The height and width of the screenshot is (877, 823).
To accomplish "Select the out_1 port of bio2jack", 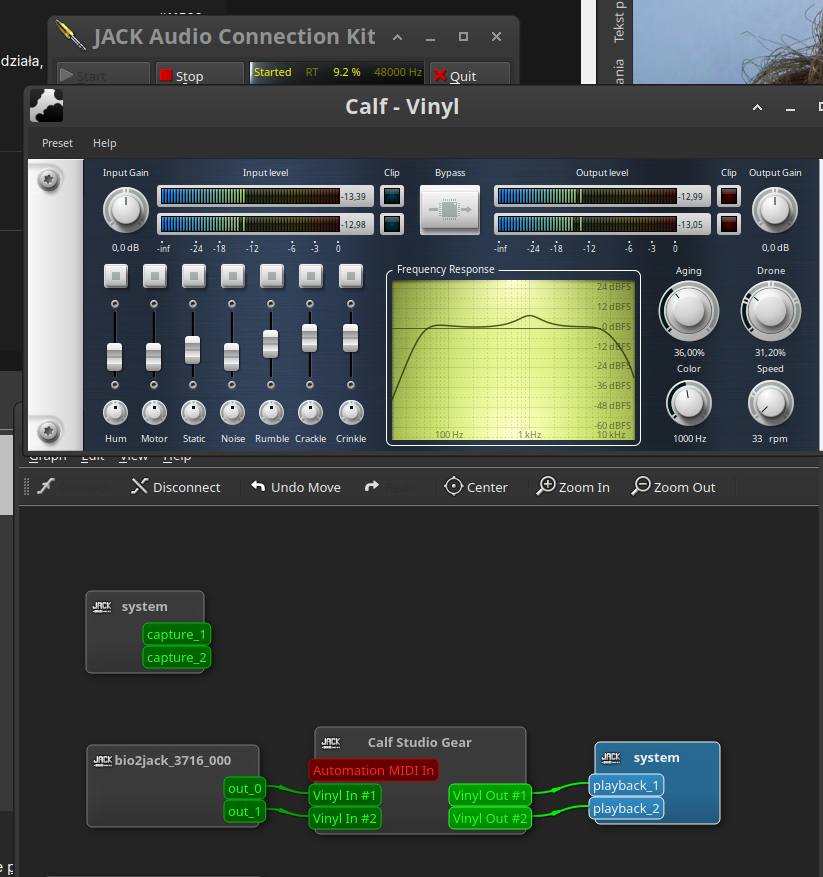I will pyautogui.click(x=244, y=811).
